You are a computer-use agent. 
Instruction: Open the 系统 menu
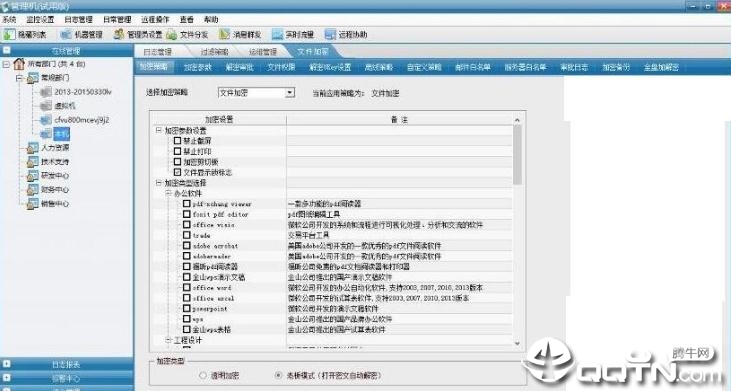(9, 20)
